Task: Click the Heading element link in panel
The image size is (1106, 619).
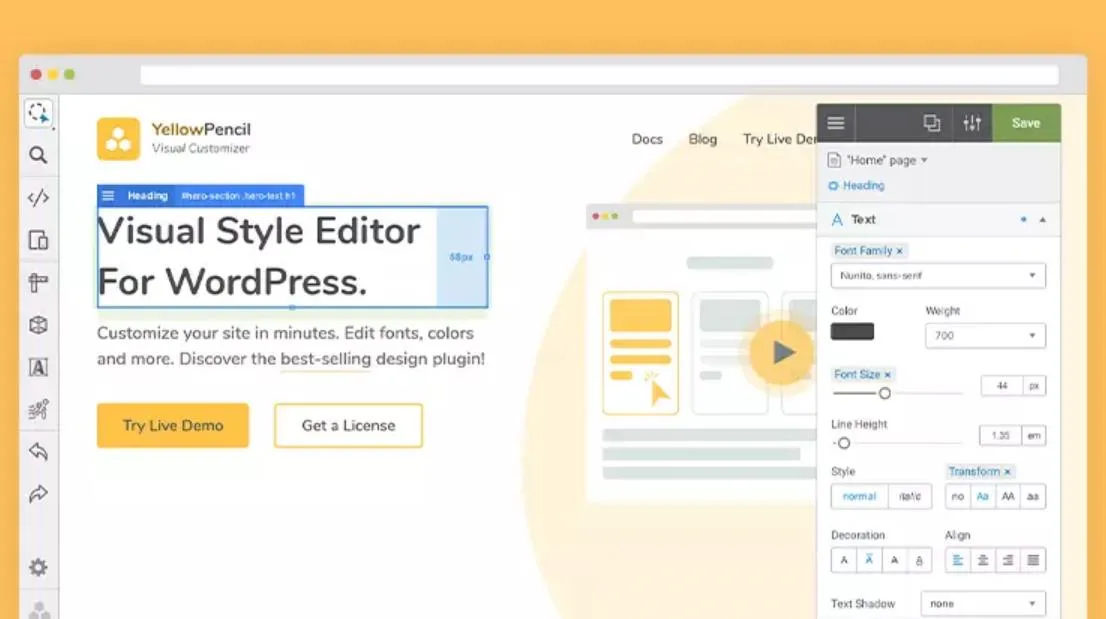Action: point(863,185)
